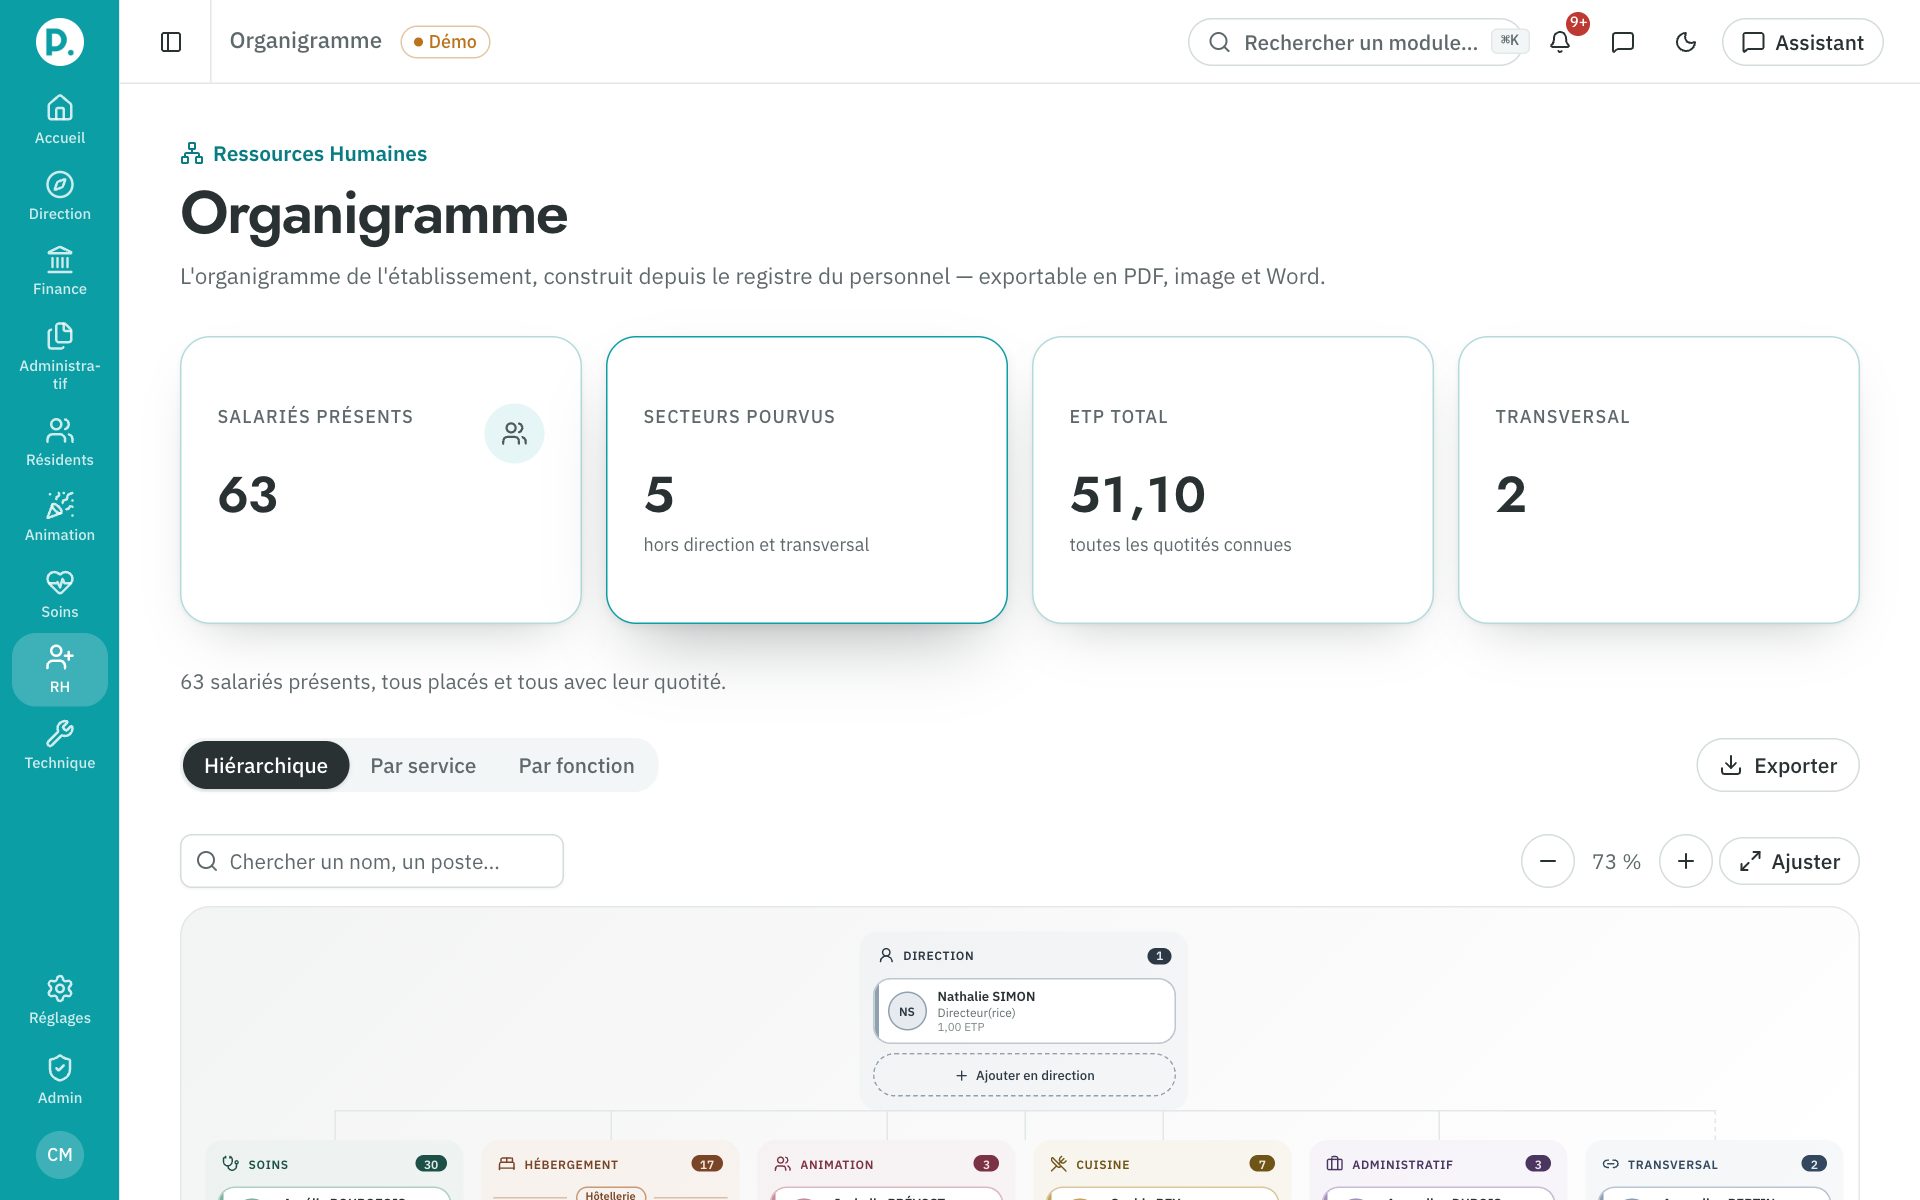The height and width of the screenshot is (1200, 1920).
Task: Toggle dark mode moon icon
Action: [1686, 42]
